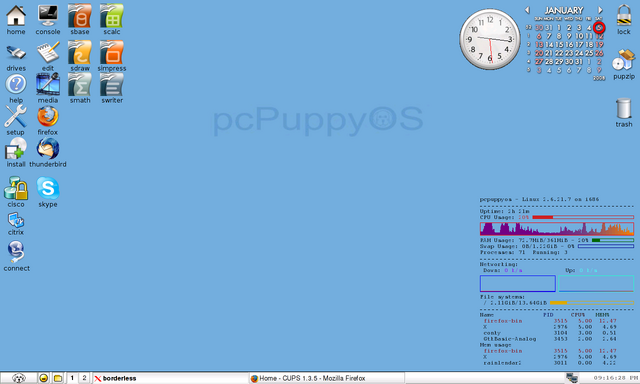
Task: Launch the scalc spreadsheet icon
Action: tap(111, 16)
